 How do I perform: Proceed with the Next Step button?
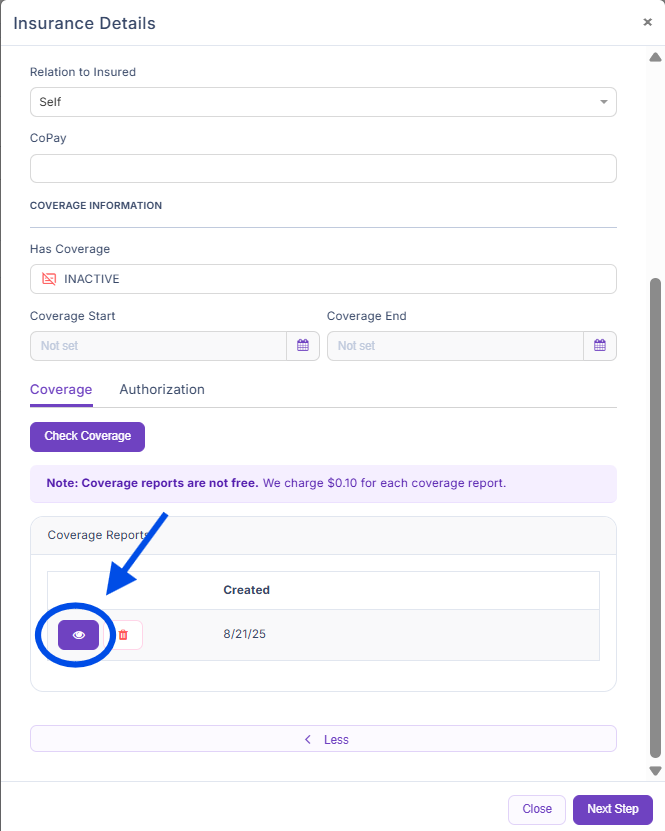pos(612,809)
